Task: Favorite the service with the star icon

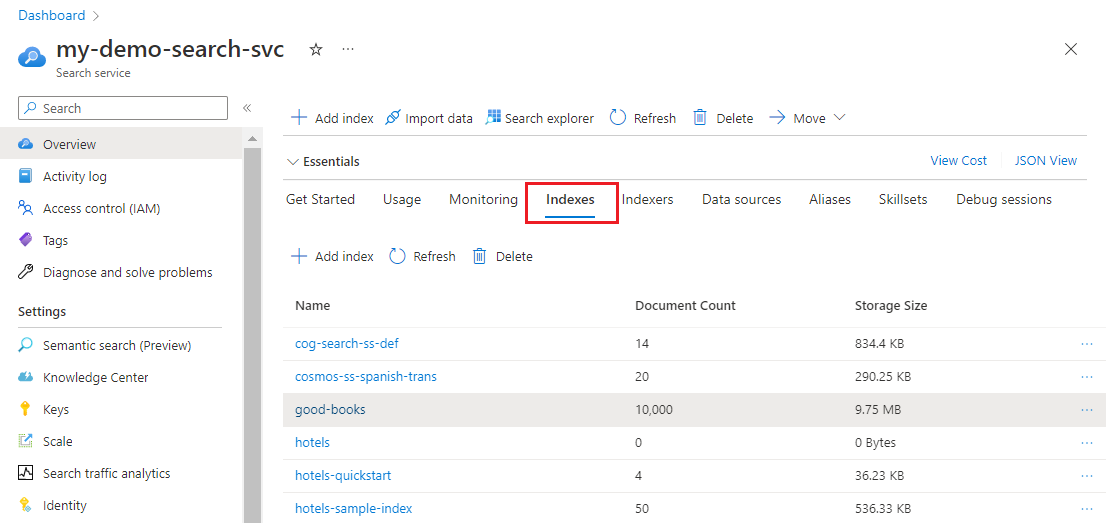Action: tap(316, 50)
